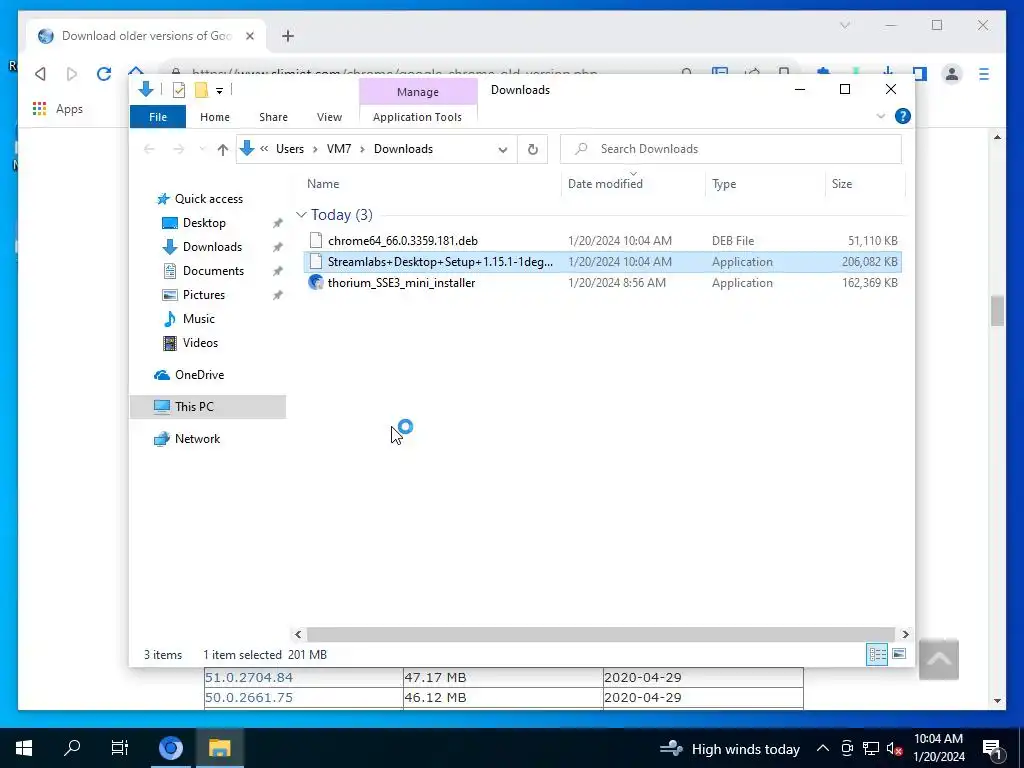1024x768 pixels.
Task: Click the browser back arrow
Action: [40, 74]
